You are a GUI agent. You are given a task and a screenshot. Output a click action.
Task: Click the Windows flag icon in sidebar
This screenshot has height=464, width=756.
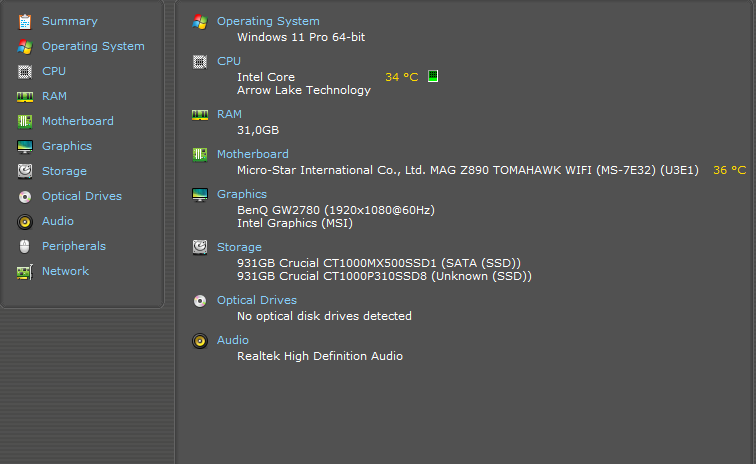25,46
